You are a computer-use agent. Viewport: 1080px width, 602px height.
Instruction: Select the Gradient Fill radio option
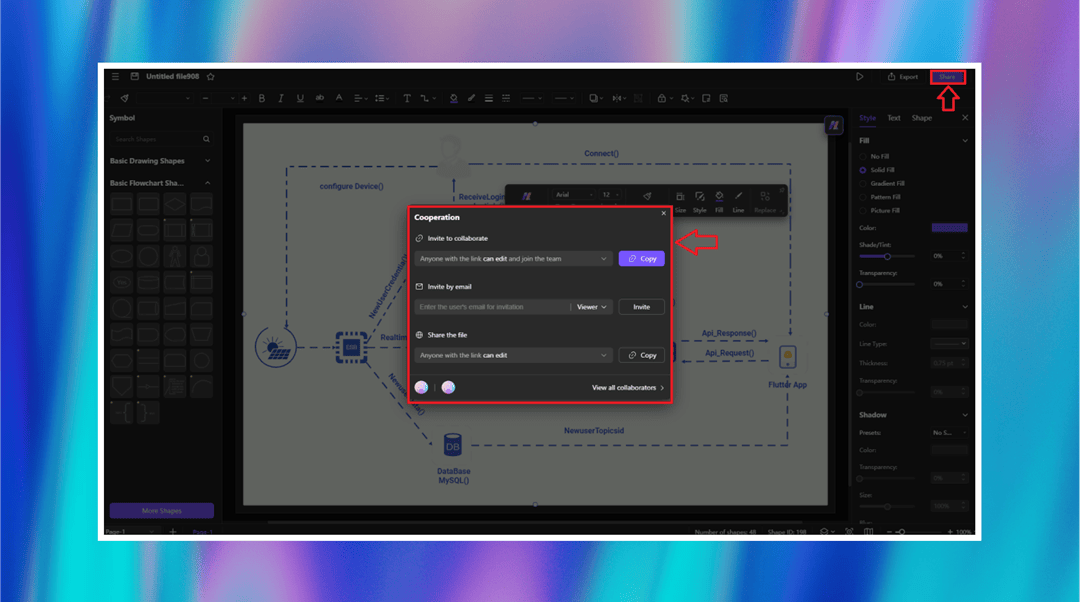click(x=862, y=184)
